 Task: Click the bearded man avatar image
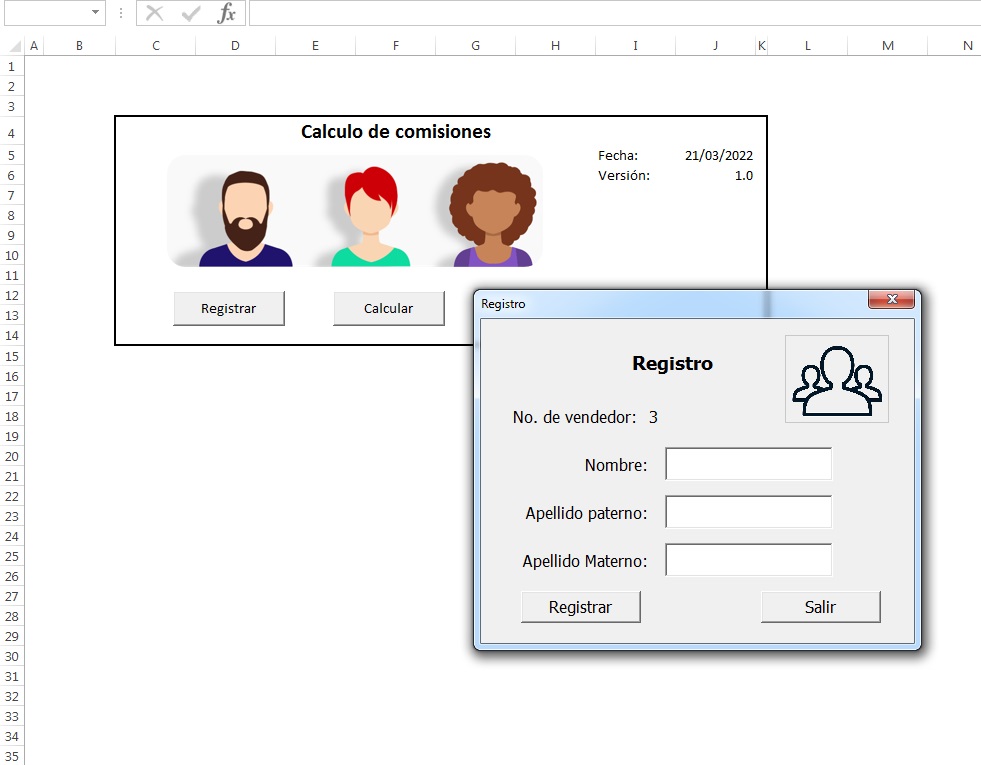coord(246,218)
